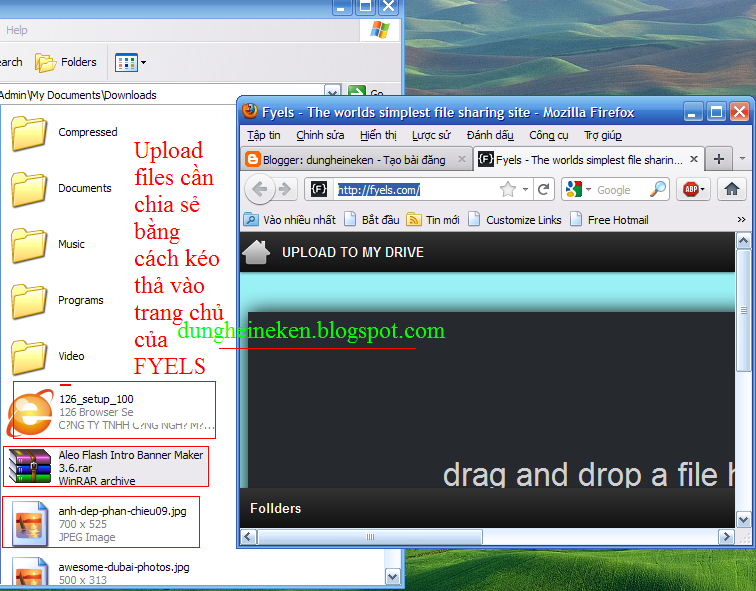756x591 pixels.
Task: Switch to the Fyels file sharing tab
Action: [x=589, y=160]
